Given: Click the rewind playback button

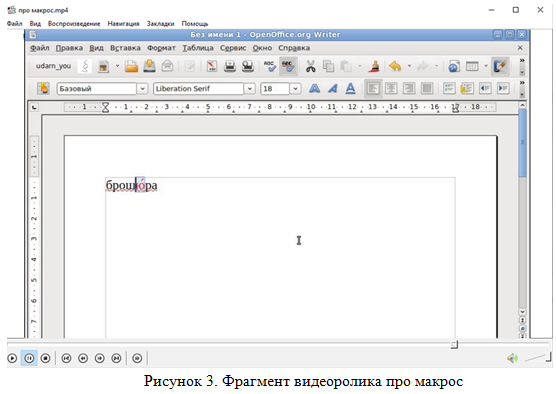Looking at the screenshot, I should tap(83, 358).
